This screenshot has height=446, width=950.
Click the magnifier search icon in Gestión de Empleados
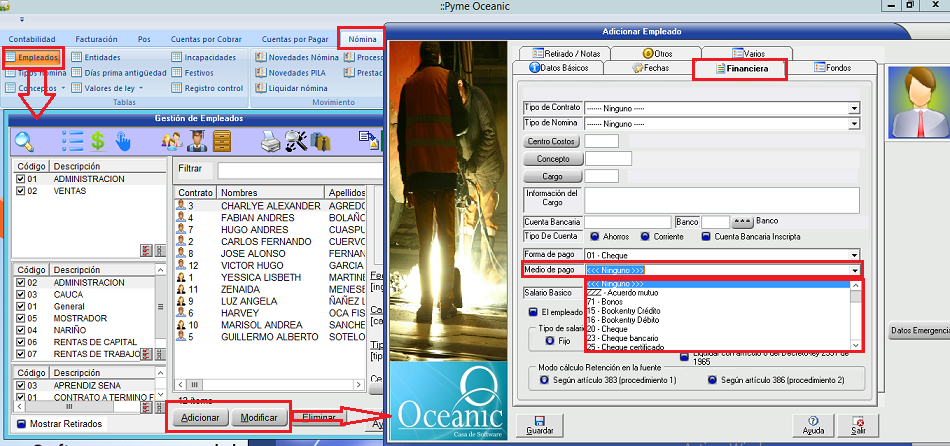pos(24,141)
